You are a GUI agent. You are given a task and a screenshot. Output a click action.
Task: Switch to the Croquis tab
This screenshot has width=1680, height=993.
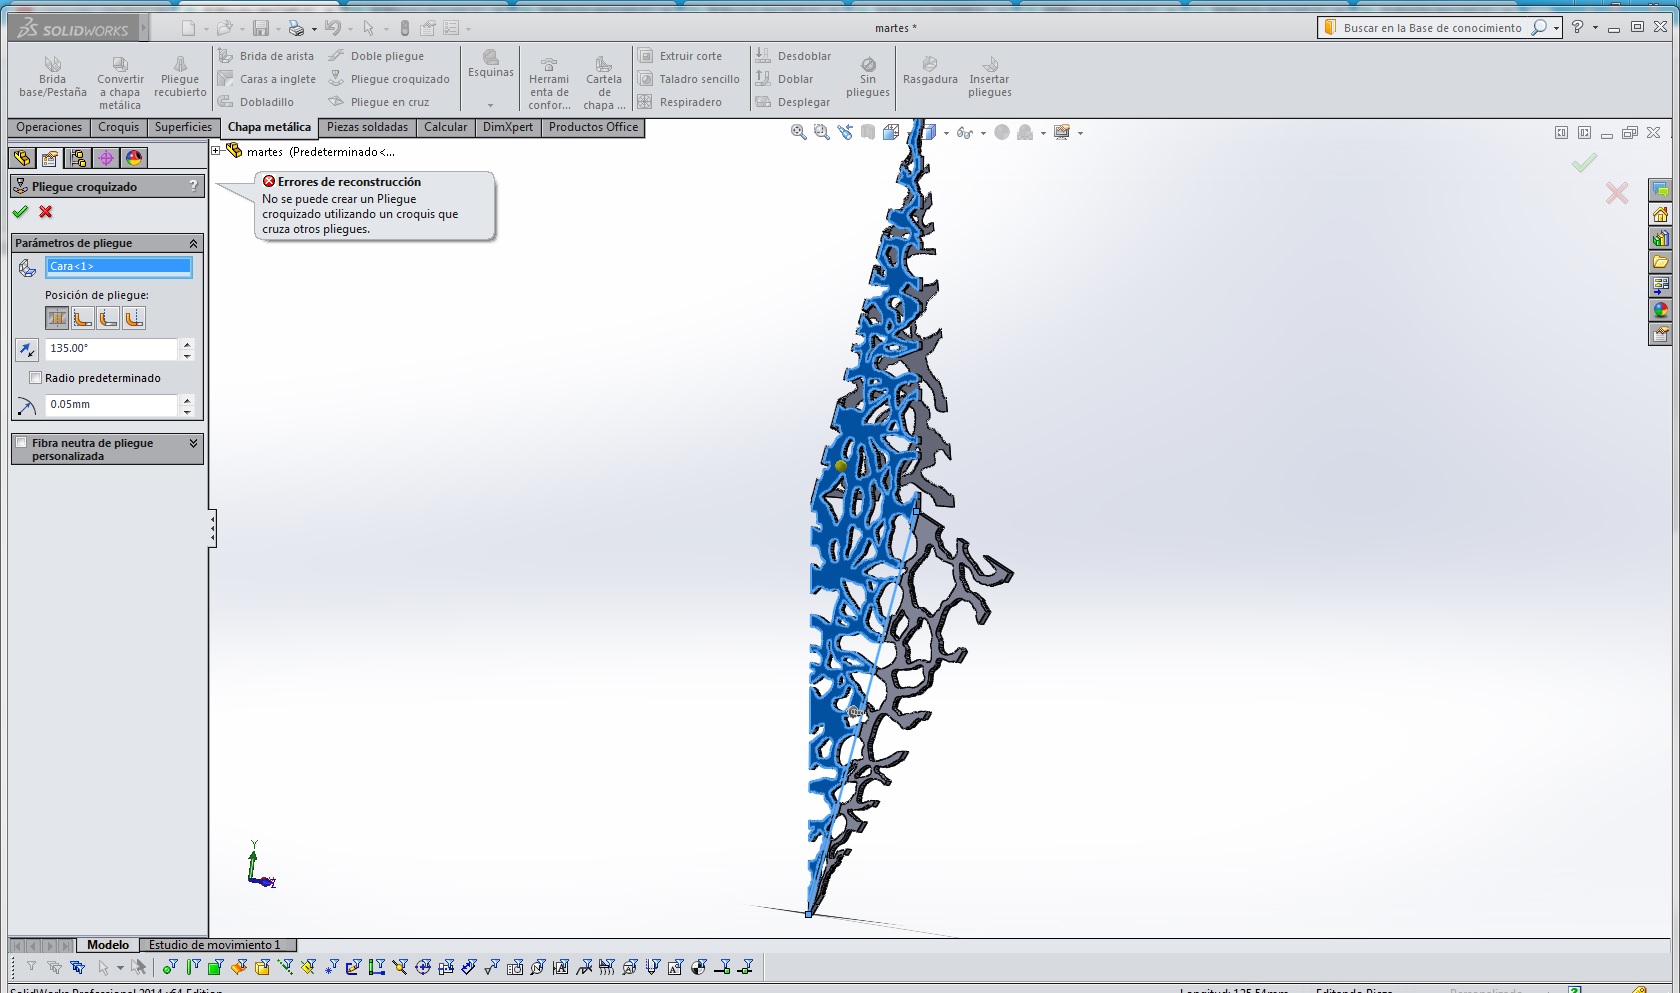[x=118, y=127]
